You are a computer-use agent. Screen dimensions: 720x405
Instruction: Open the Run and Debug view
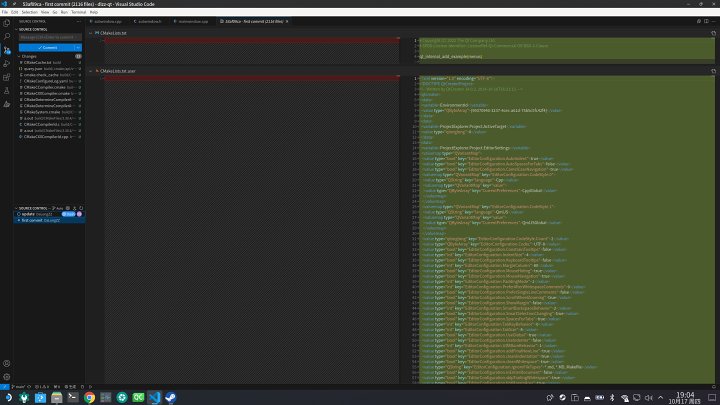[6, 63]
